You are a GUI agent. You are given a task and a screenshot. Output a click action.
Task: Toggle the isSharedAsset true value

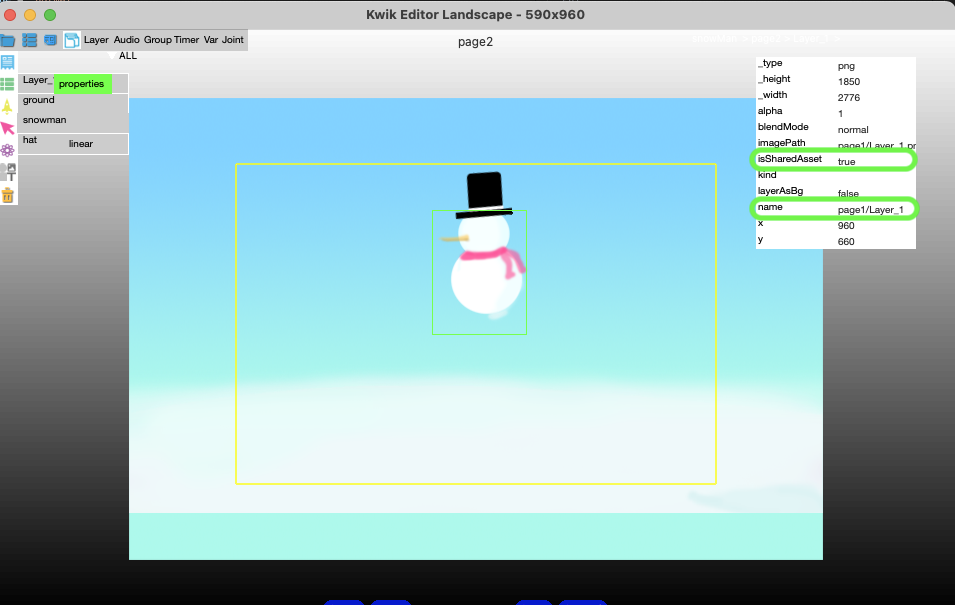(846, 161)
